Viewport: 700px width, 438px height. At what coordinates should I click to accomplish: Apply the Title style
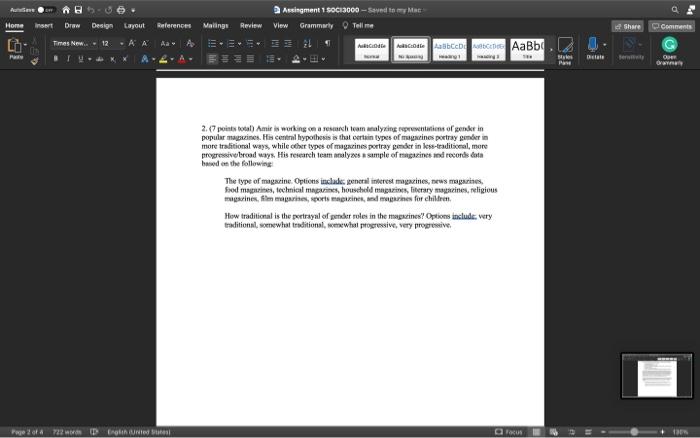[x=527, y=49]
